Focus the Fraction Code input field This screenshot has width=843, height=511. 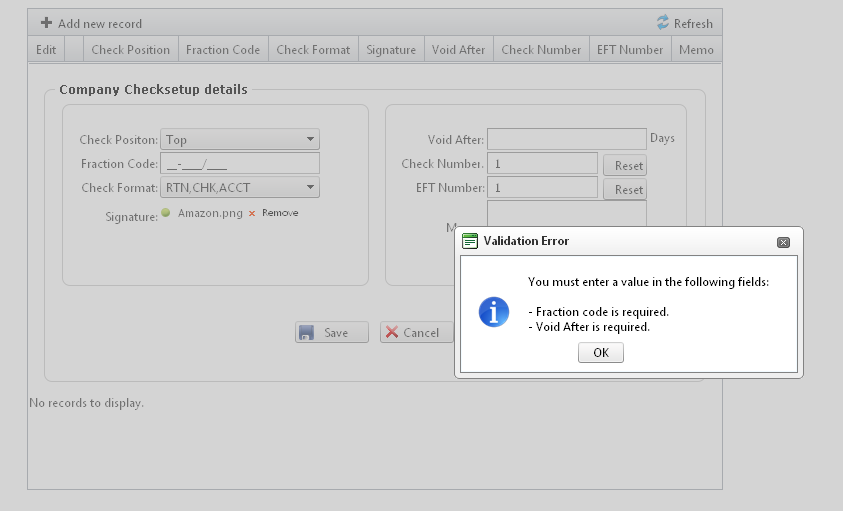click(240, 164)
